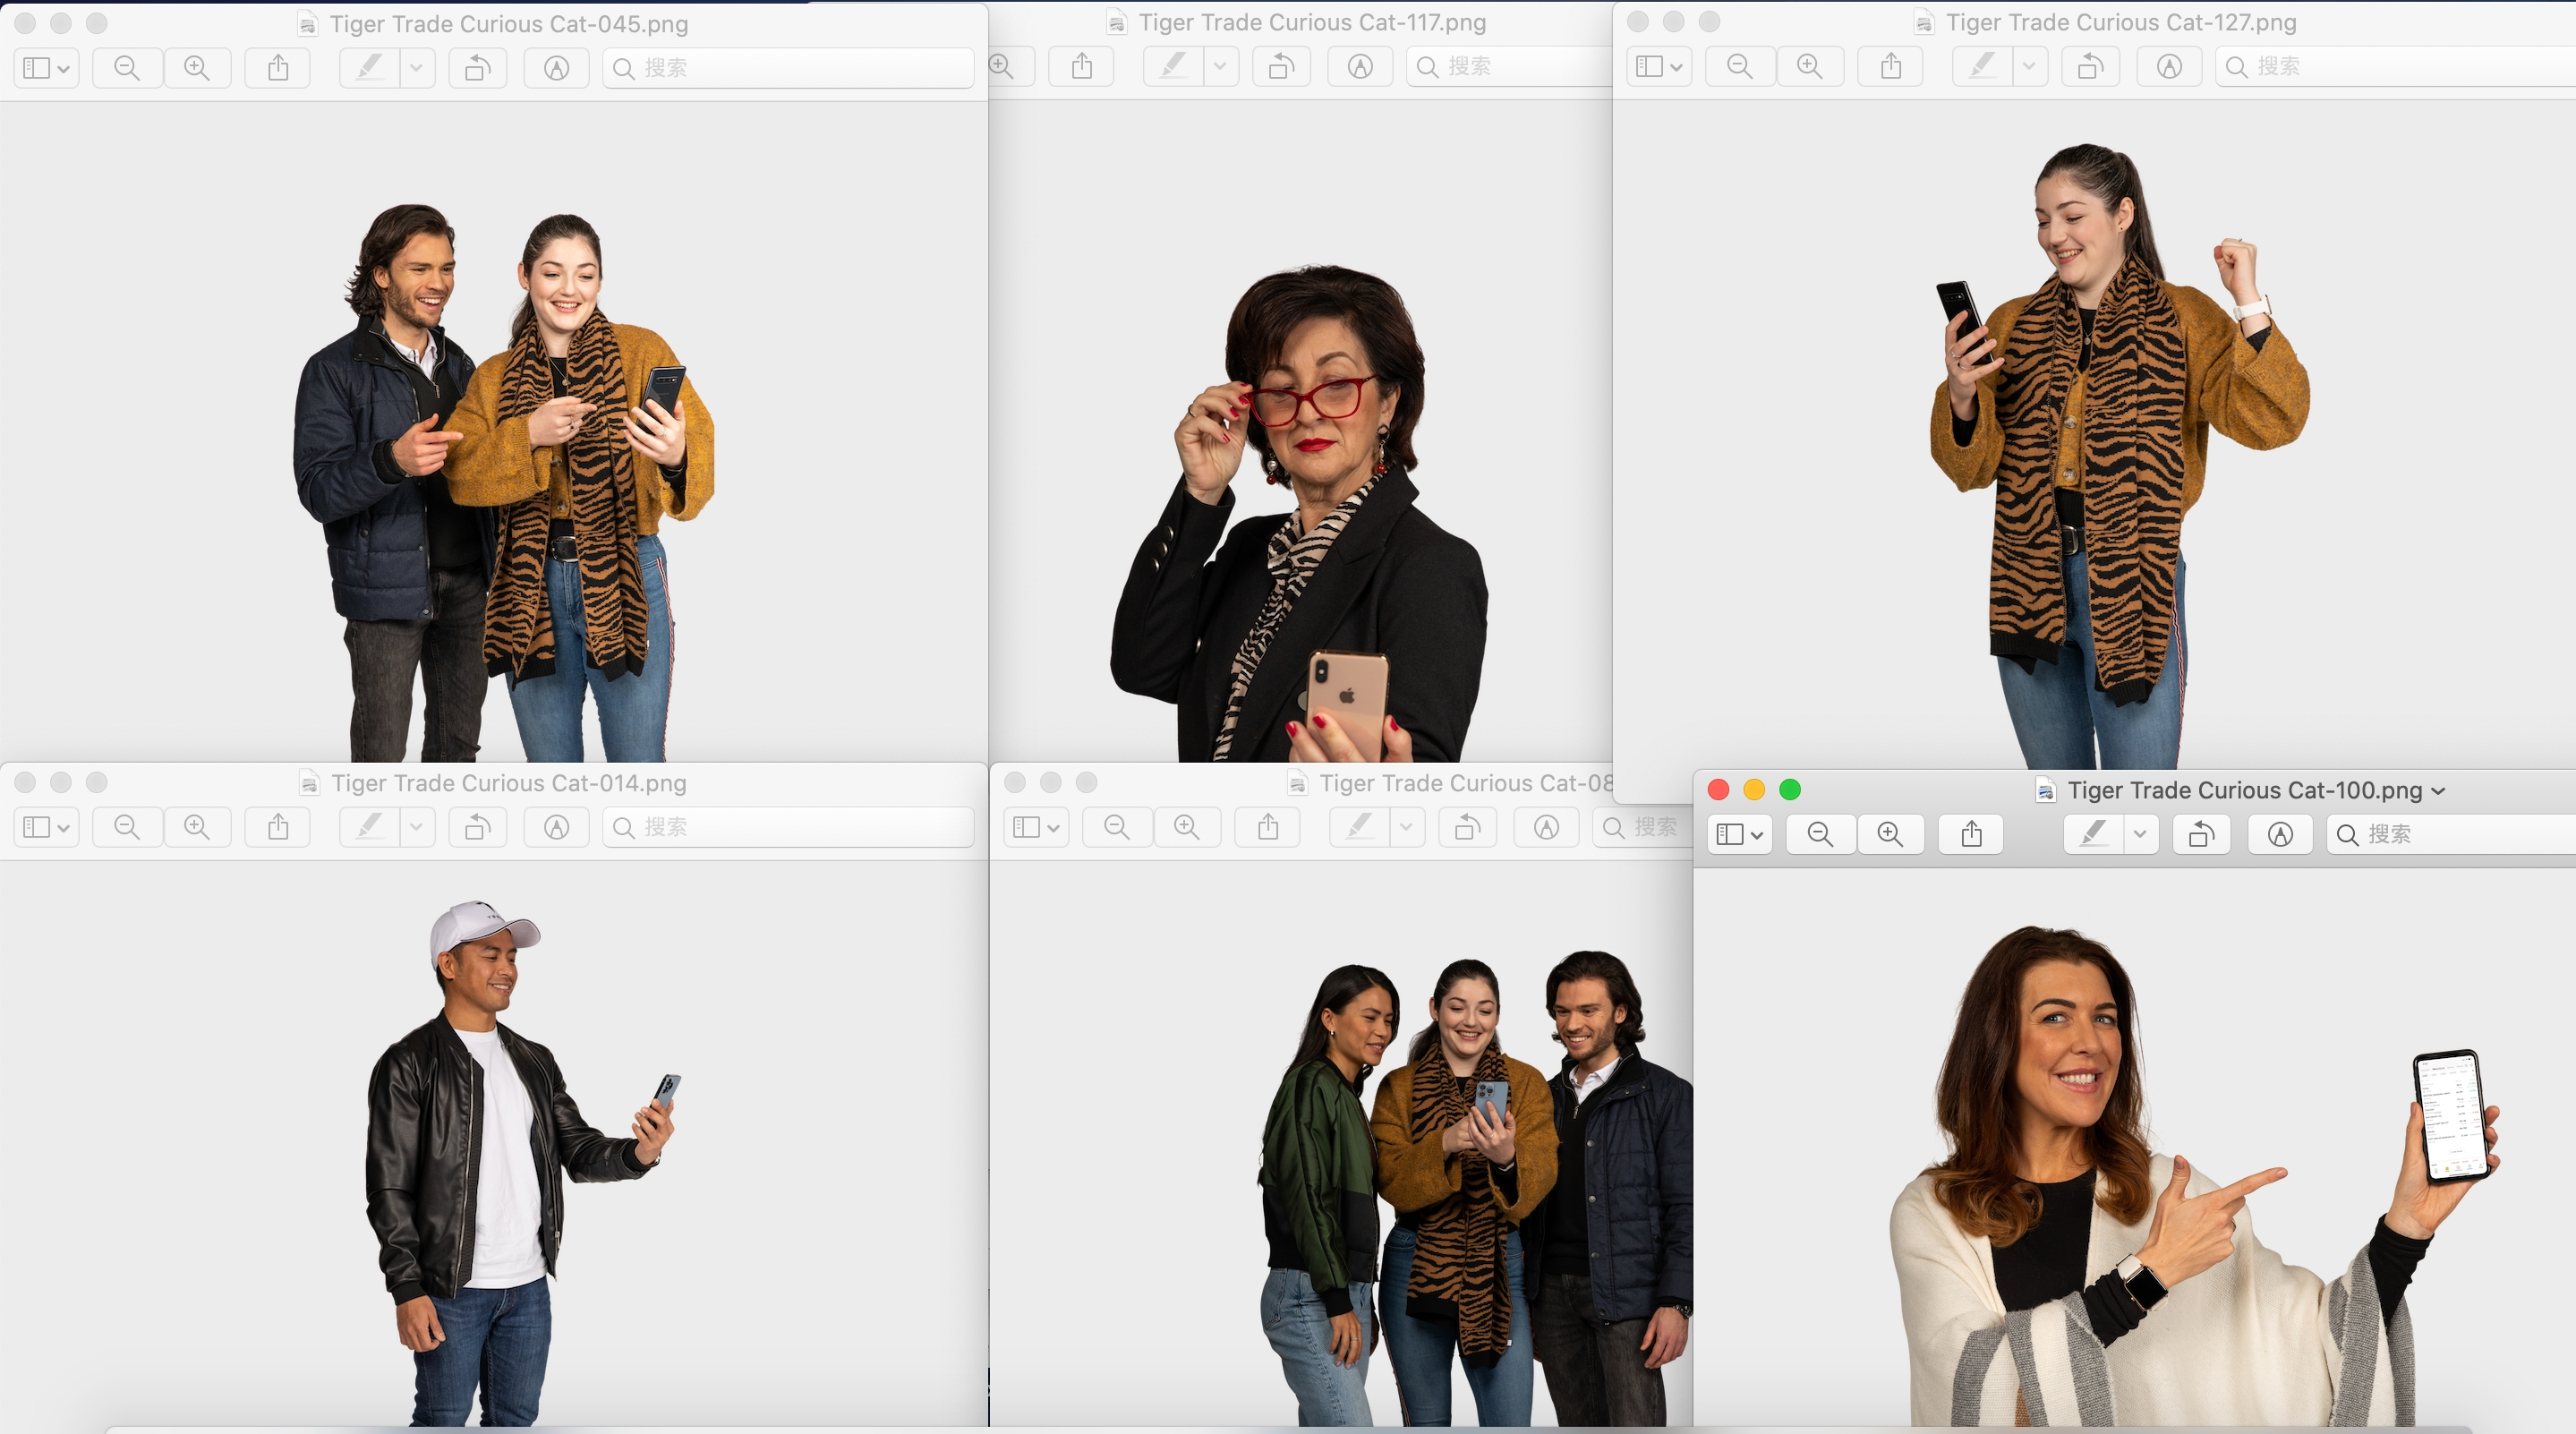
Task: Click Markup icon in Cat-014.png window
Action: pos(557,827)
